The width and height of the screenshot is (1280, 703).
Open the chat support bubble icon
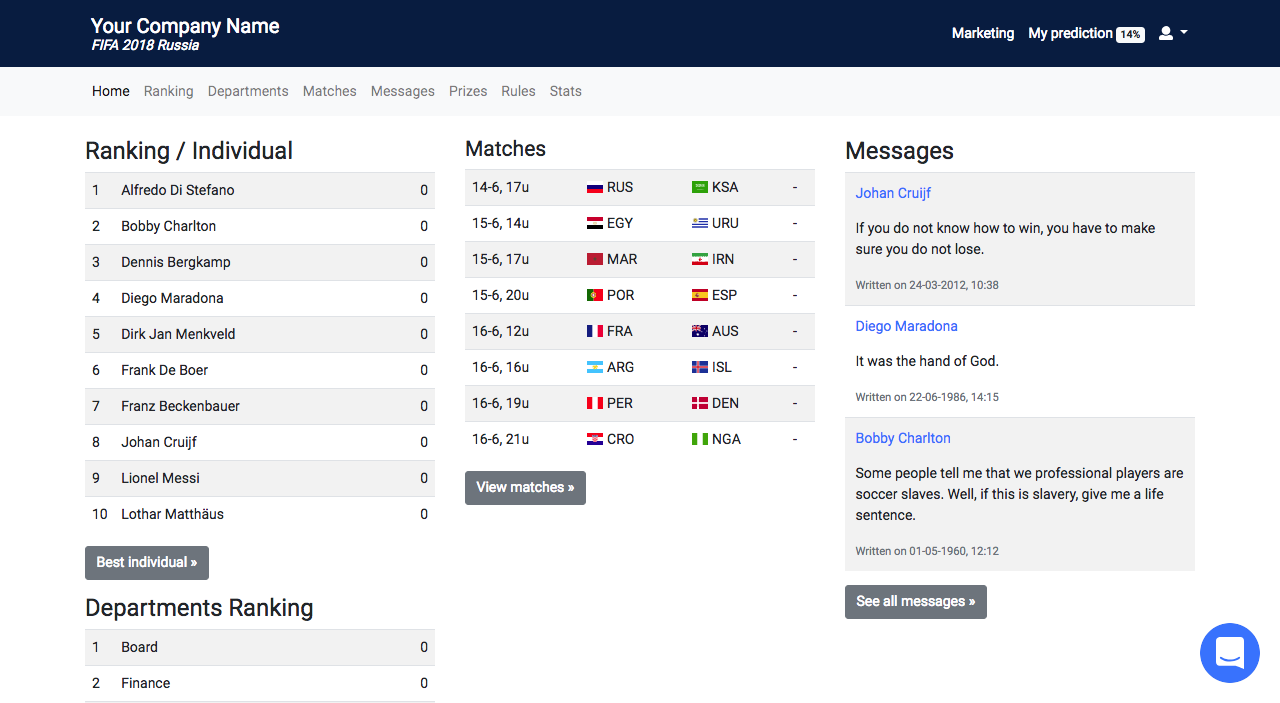(1229, 653)
